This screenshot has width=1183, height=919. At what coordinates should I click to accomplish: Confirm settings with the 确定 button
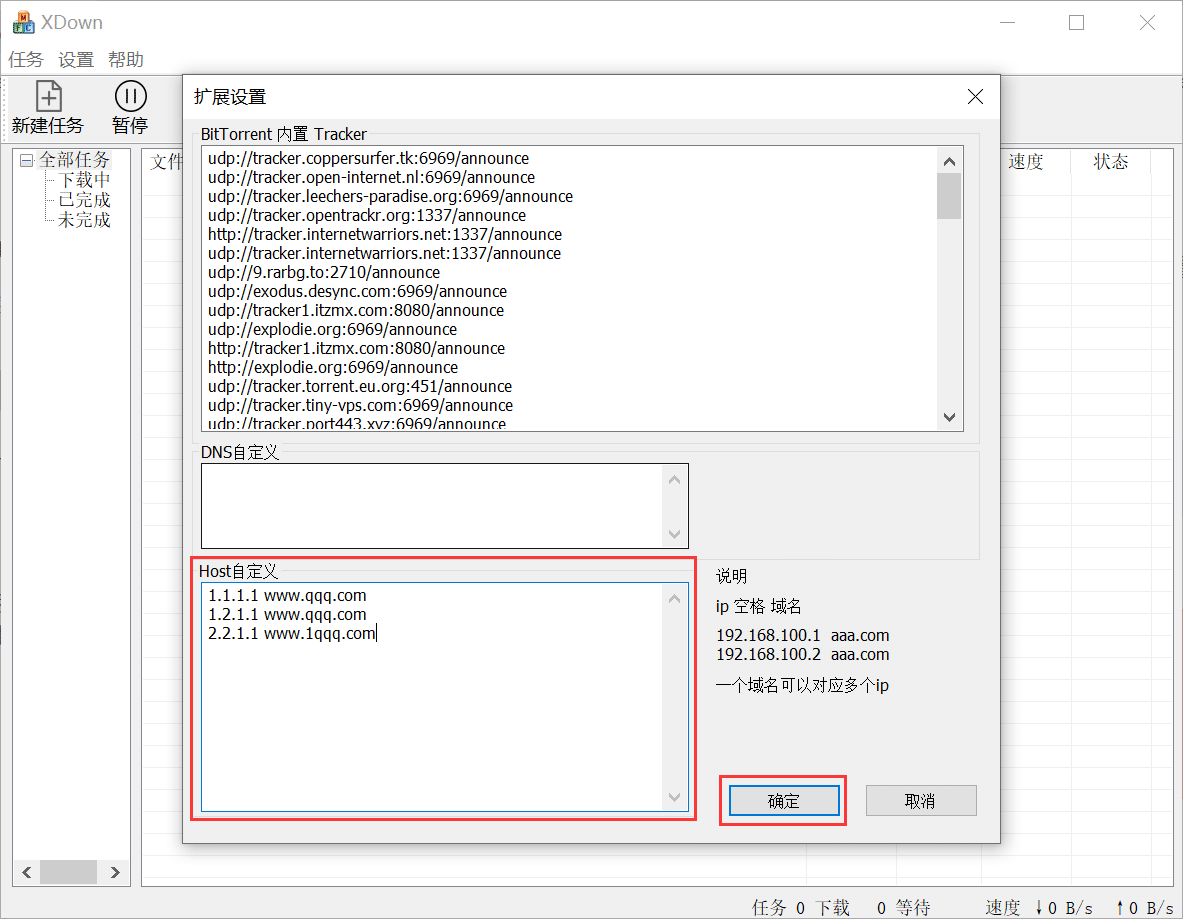pyautogui.click(x=783, y=800)
